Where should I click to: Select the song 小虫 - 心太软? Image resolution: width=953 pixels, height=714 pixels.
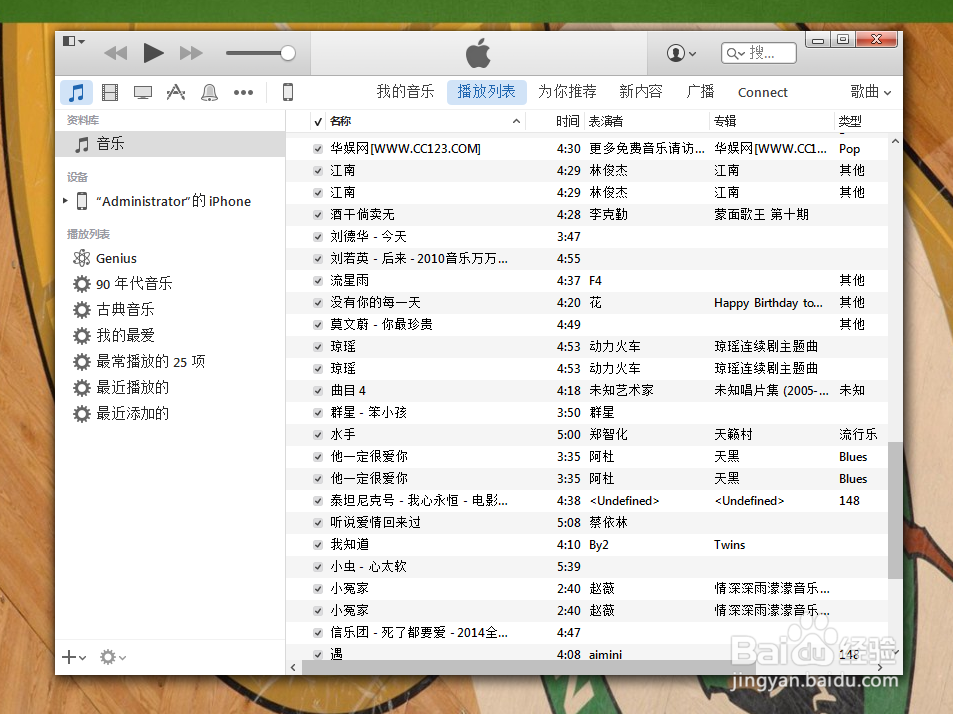coord(368,566)
